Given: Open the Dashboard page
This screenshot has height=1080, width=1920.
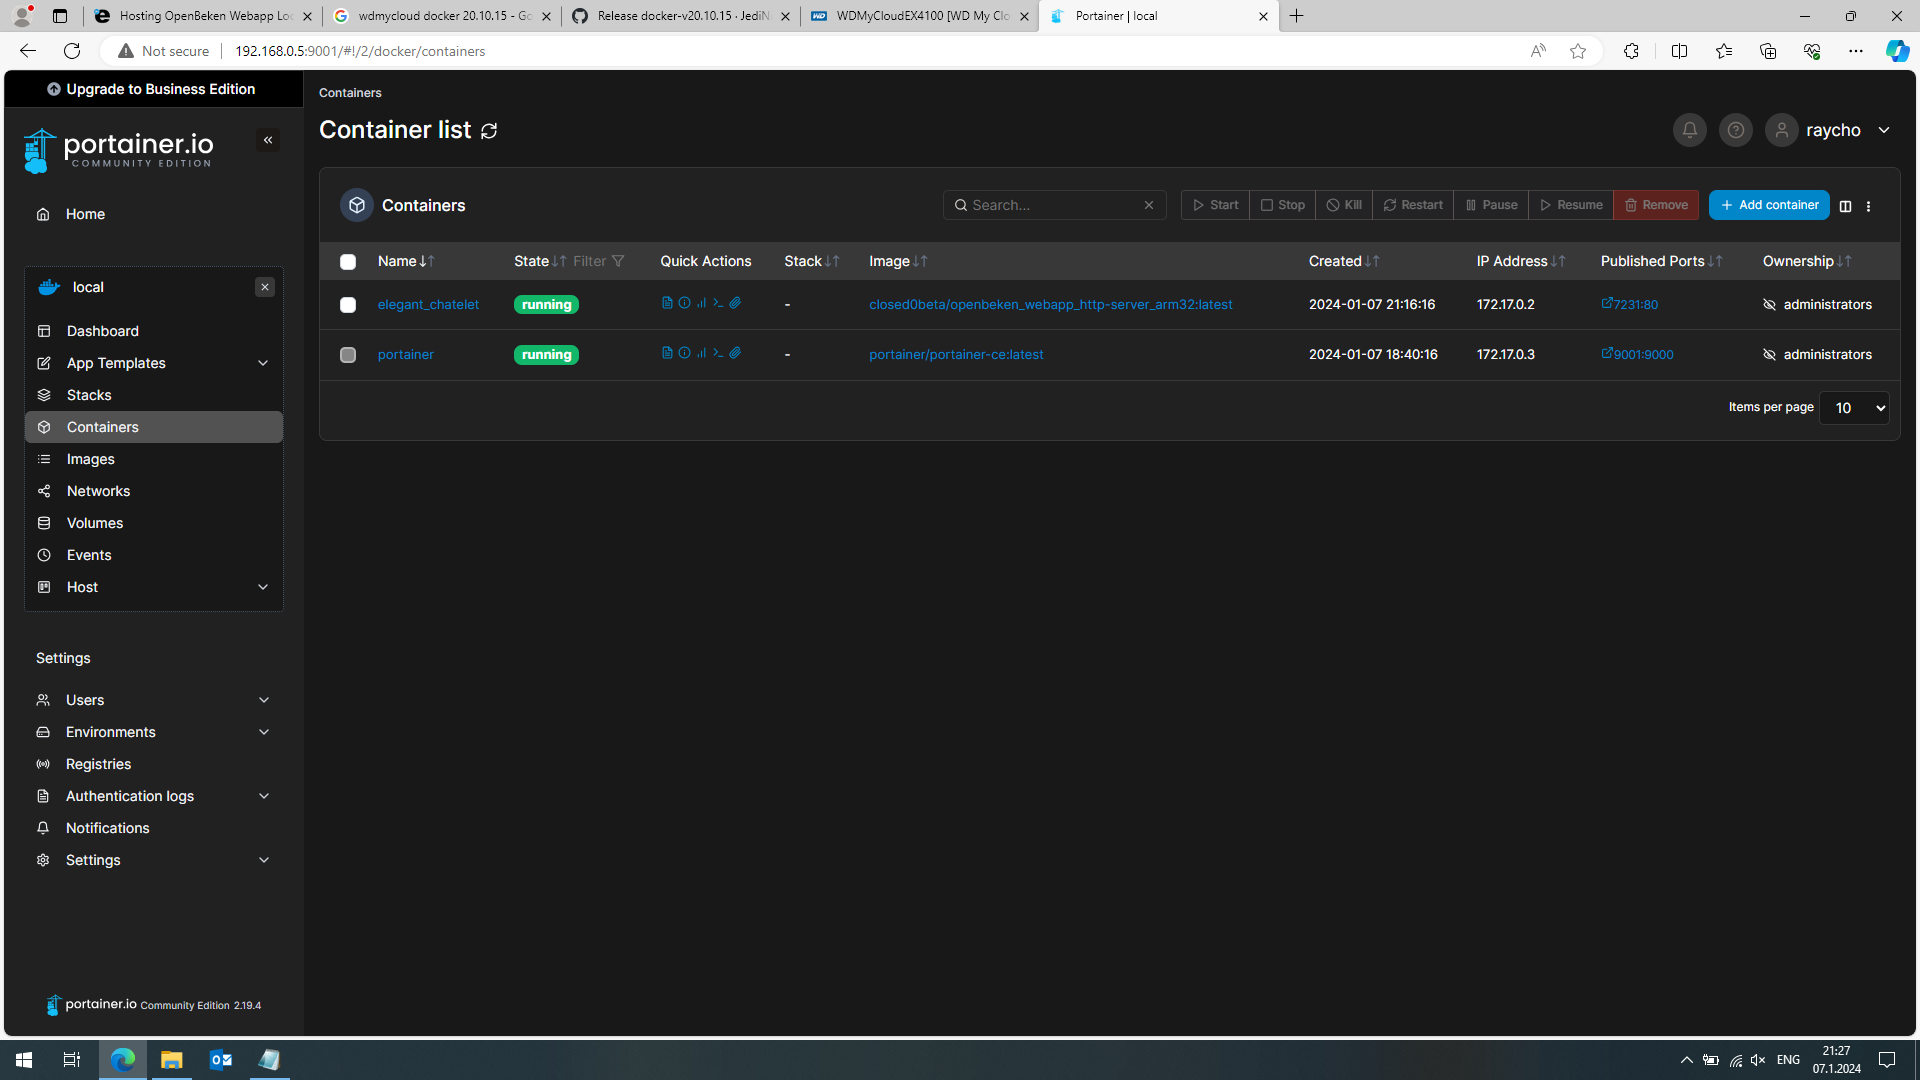Looking at the screenshot, I should (153, 331).
